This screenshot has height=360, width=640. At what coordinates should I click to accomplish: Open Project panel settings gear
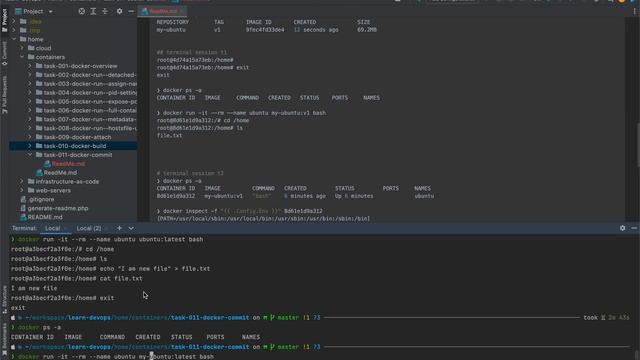pos(119,11)
